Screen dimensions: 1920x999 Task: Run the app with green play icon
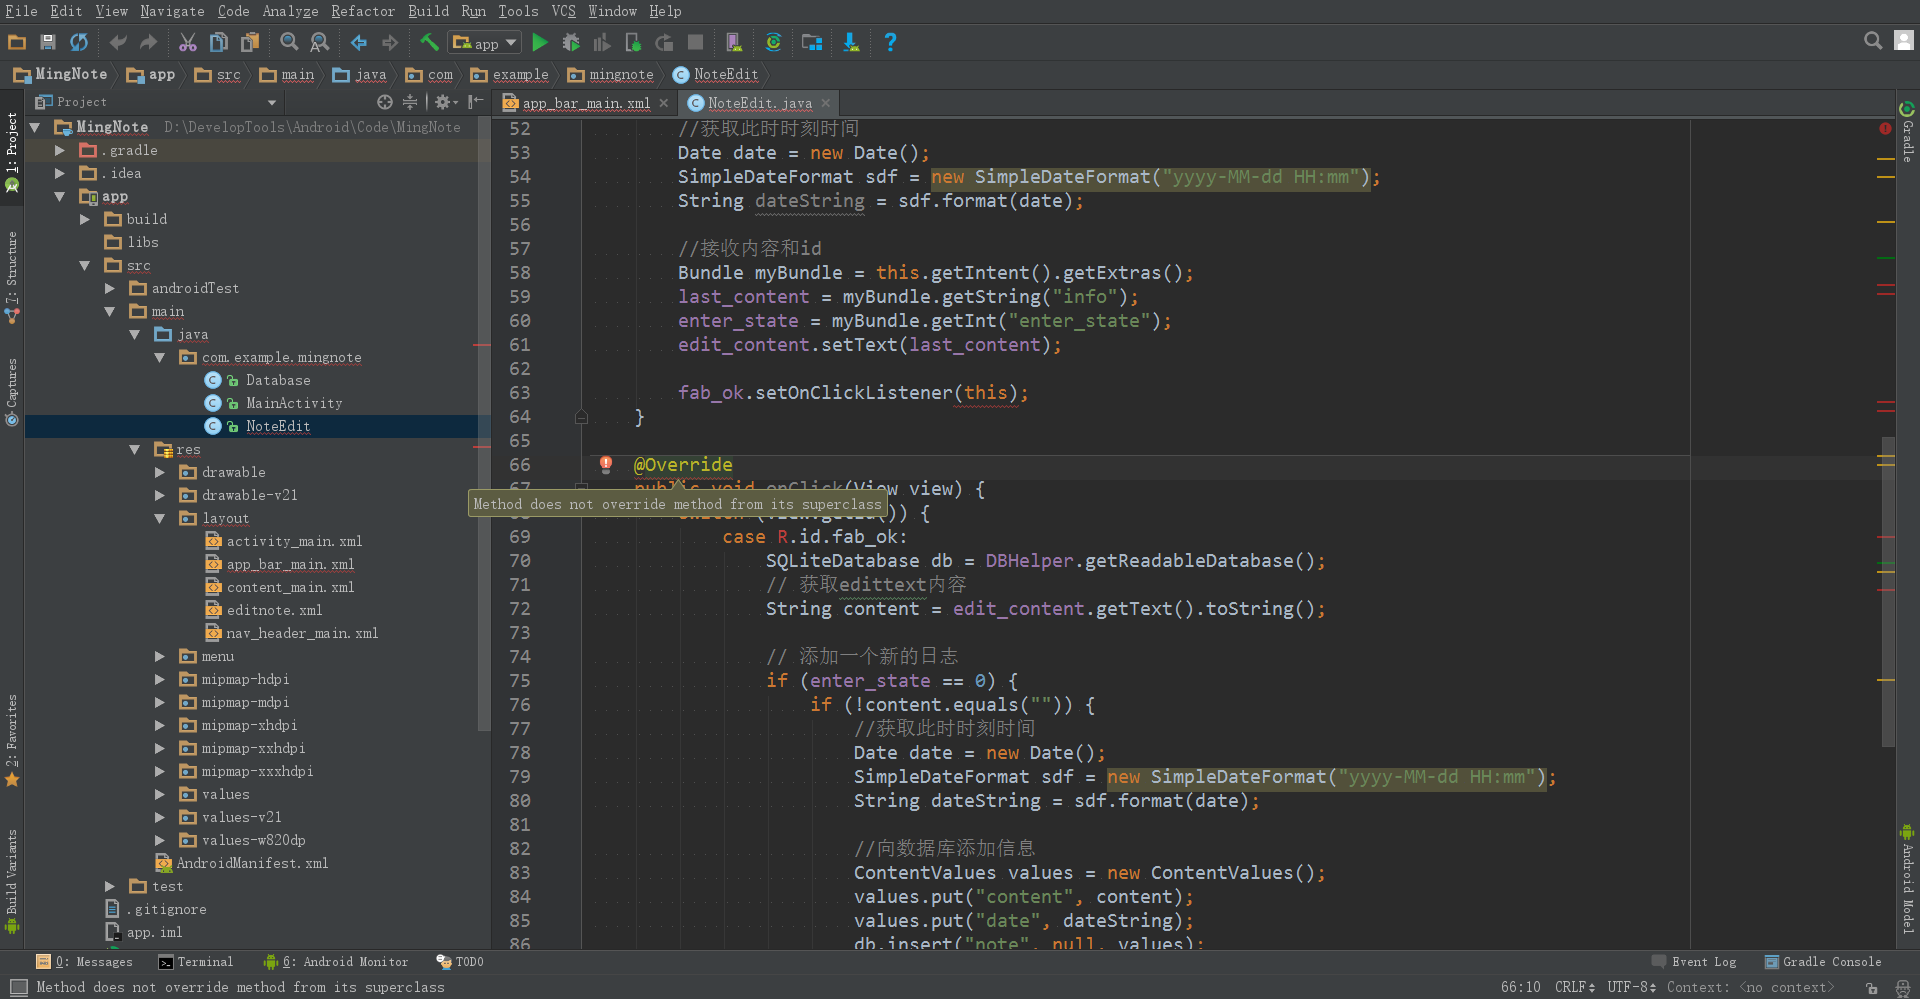pos(540,42)
